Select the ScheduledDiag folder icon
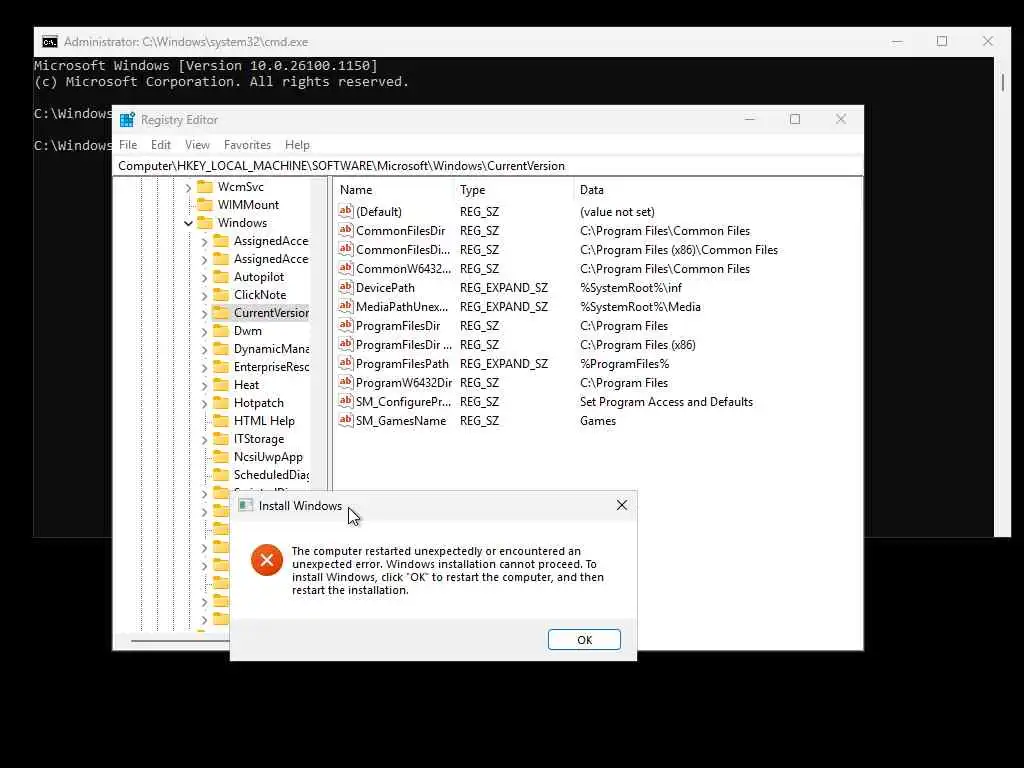This screenshot has height=768, width=1024. (x=221, y=475)
